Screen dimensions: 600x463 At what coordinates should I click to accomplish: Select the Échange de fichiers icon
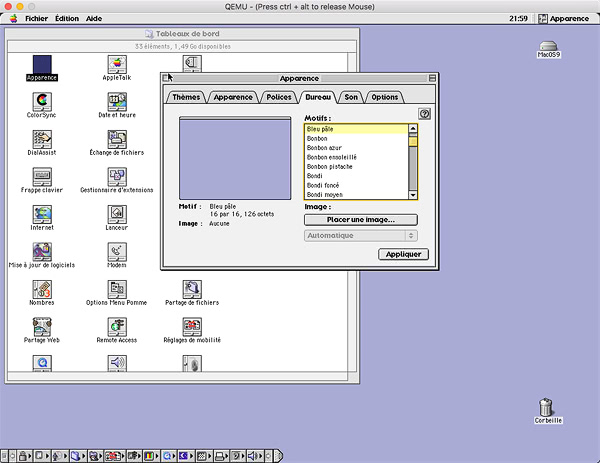click(117, 143)
